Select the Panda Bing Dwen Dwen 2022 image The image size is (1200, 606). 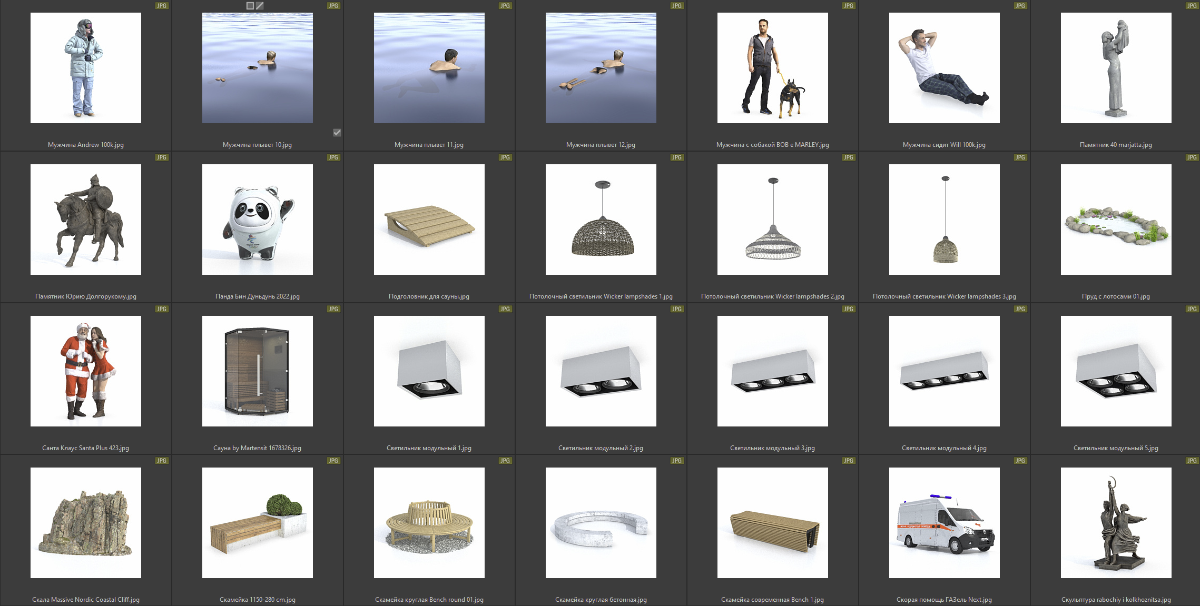(257, 219)
